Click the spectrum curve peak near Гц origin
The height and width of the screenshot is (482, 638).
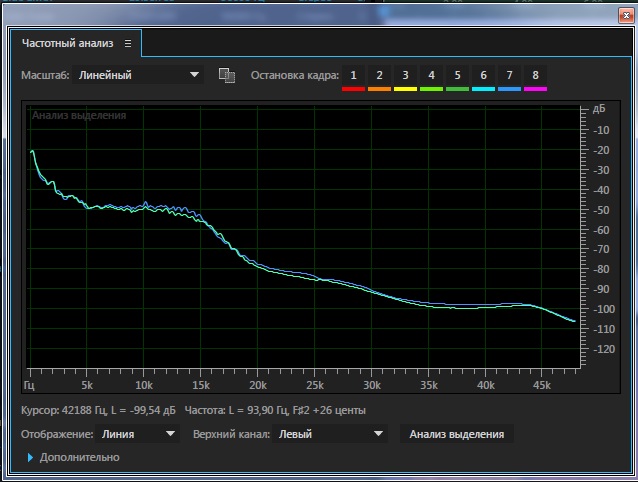[x=32, y=151]
